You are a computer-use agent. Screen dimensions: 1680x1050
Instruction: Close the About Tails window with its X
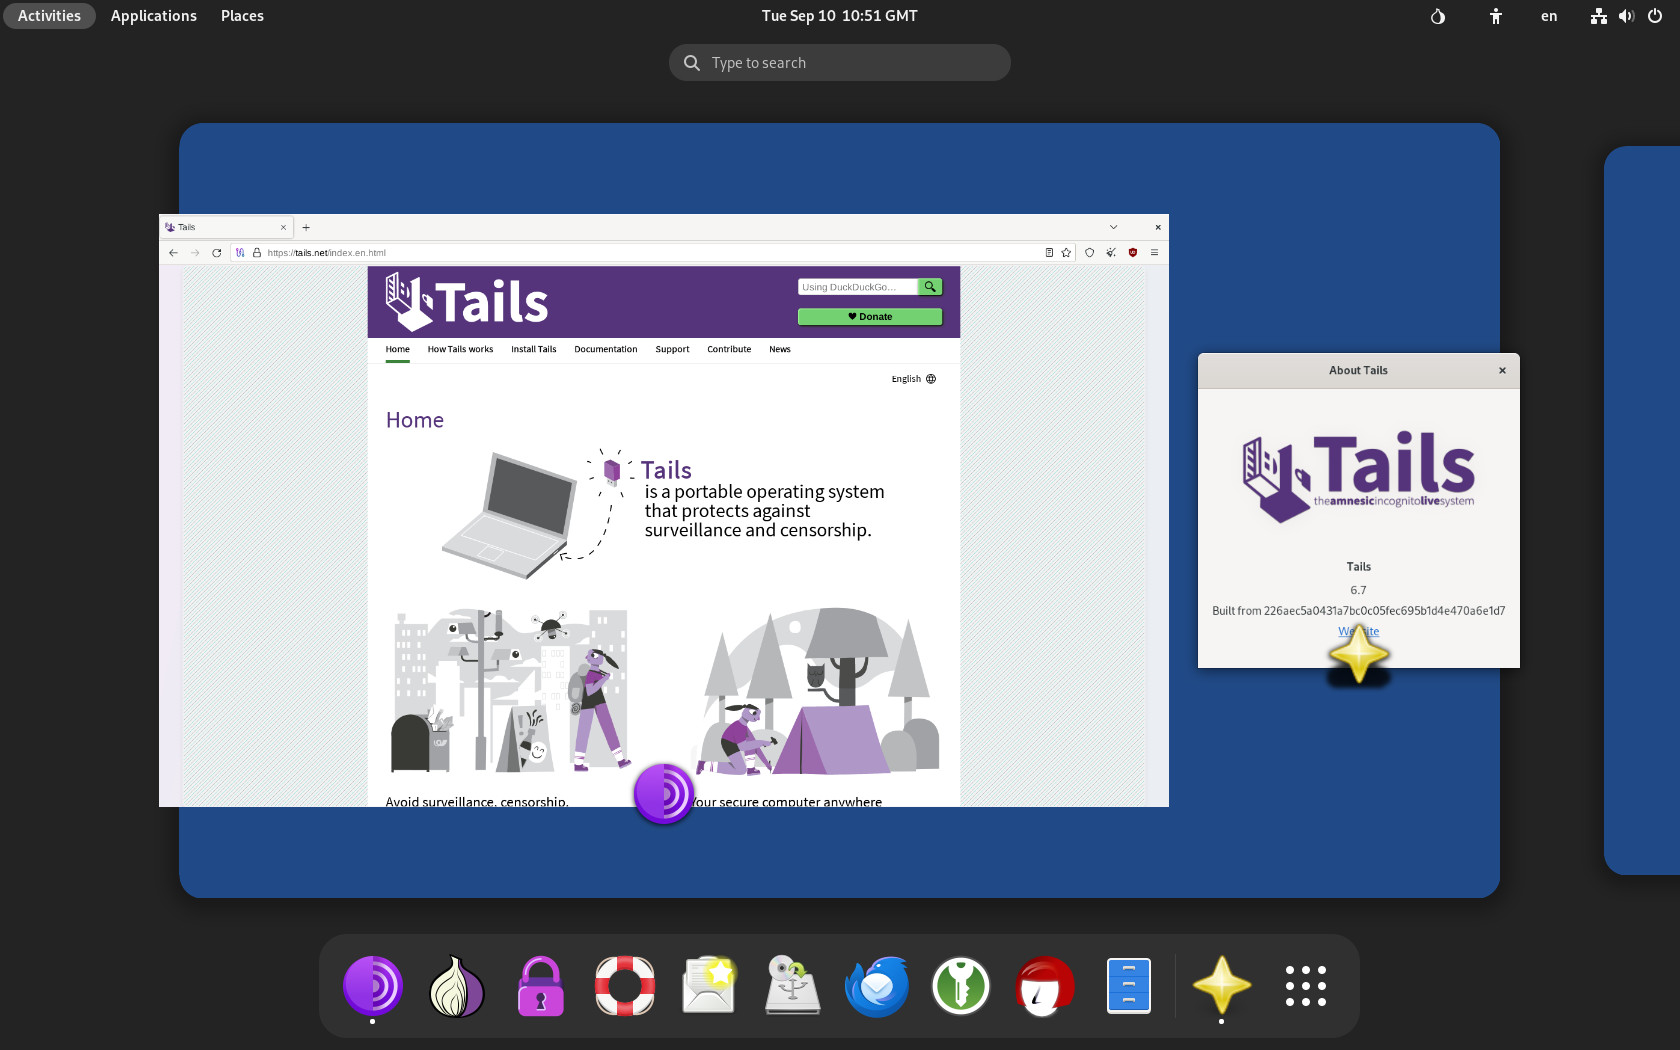point(1502,370)
